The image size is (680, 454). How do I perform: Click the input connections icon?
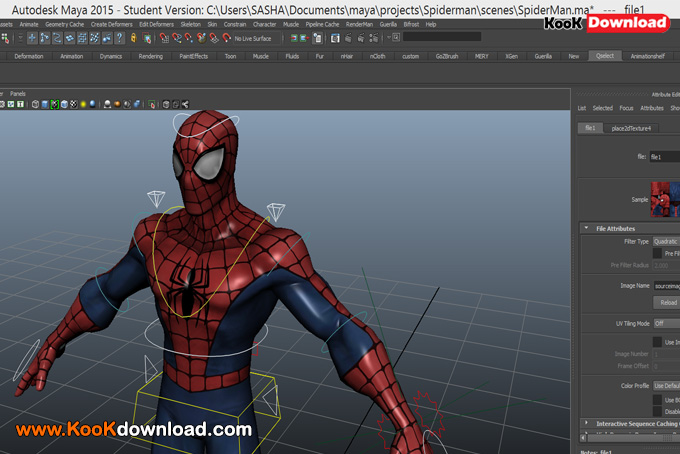[x=294, y=39]
